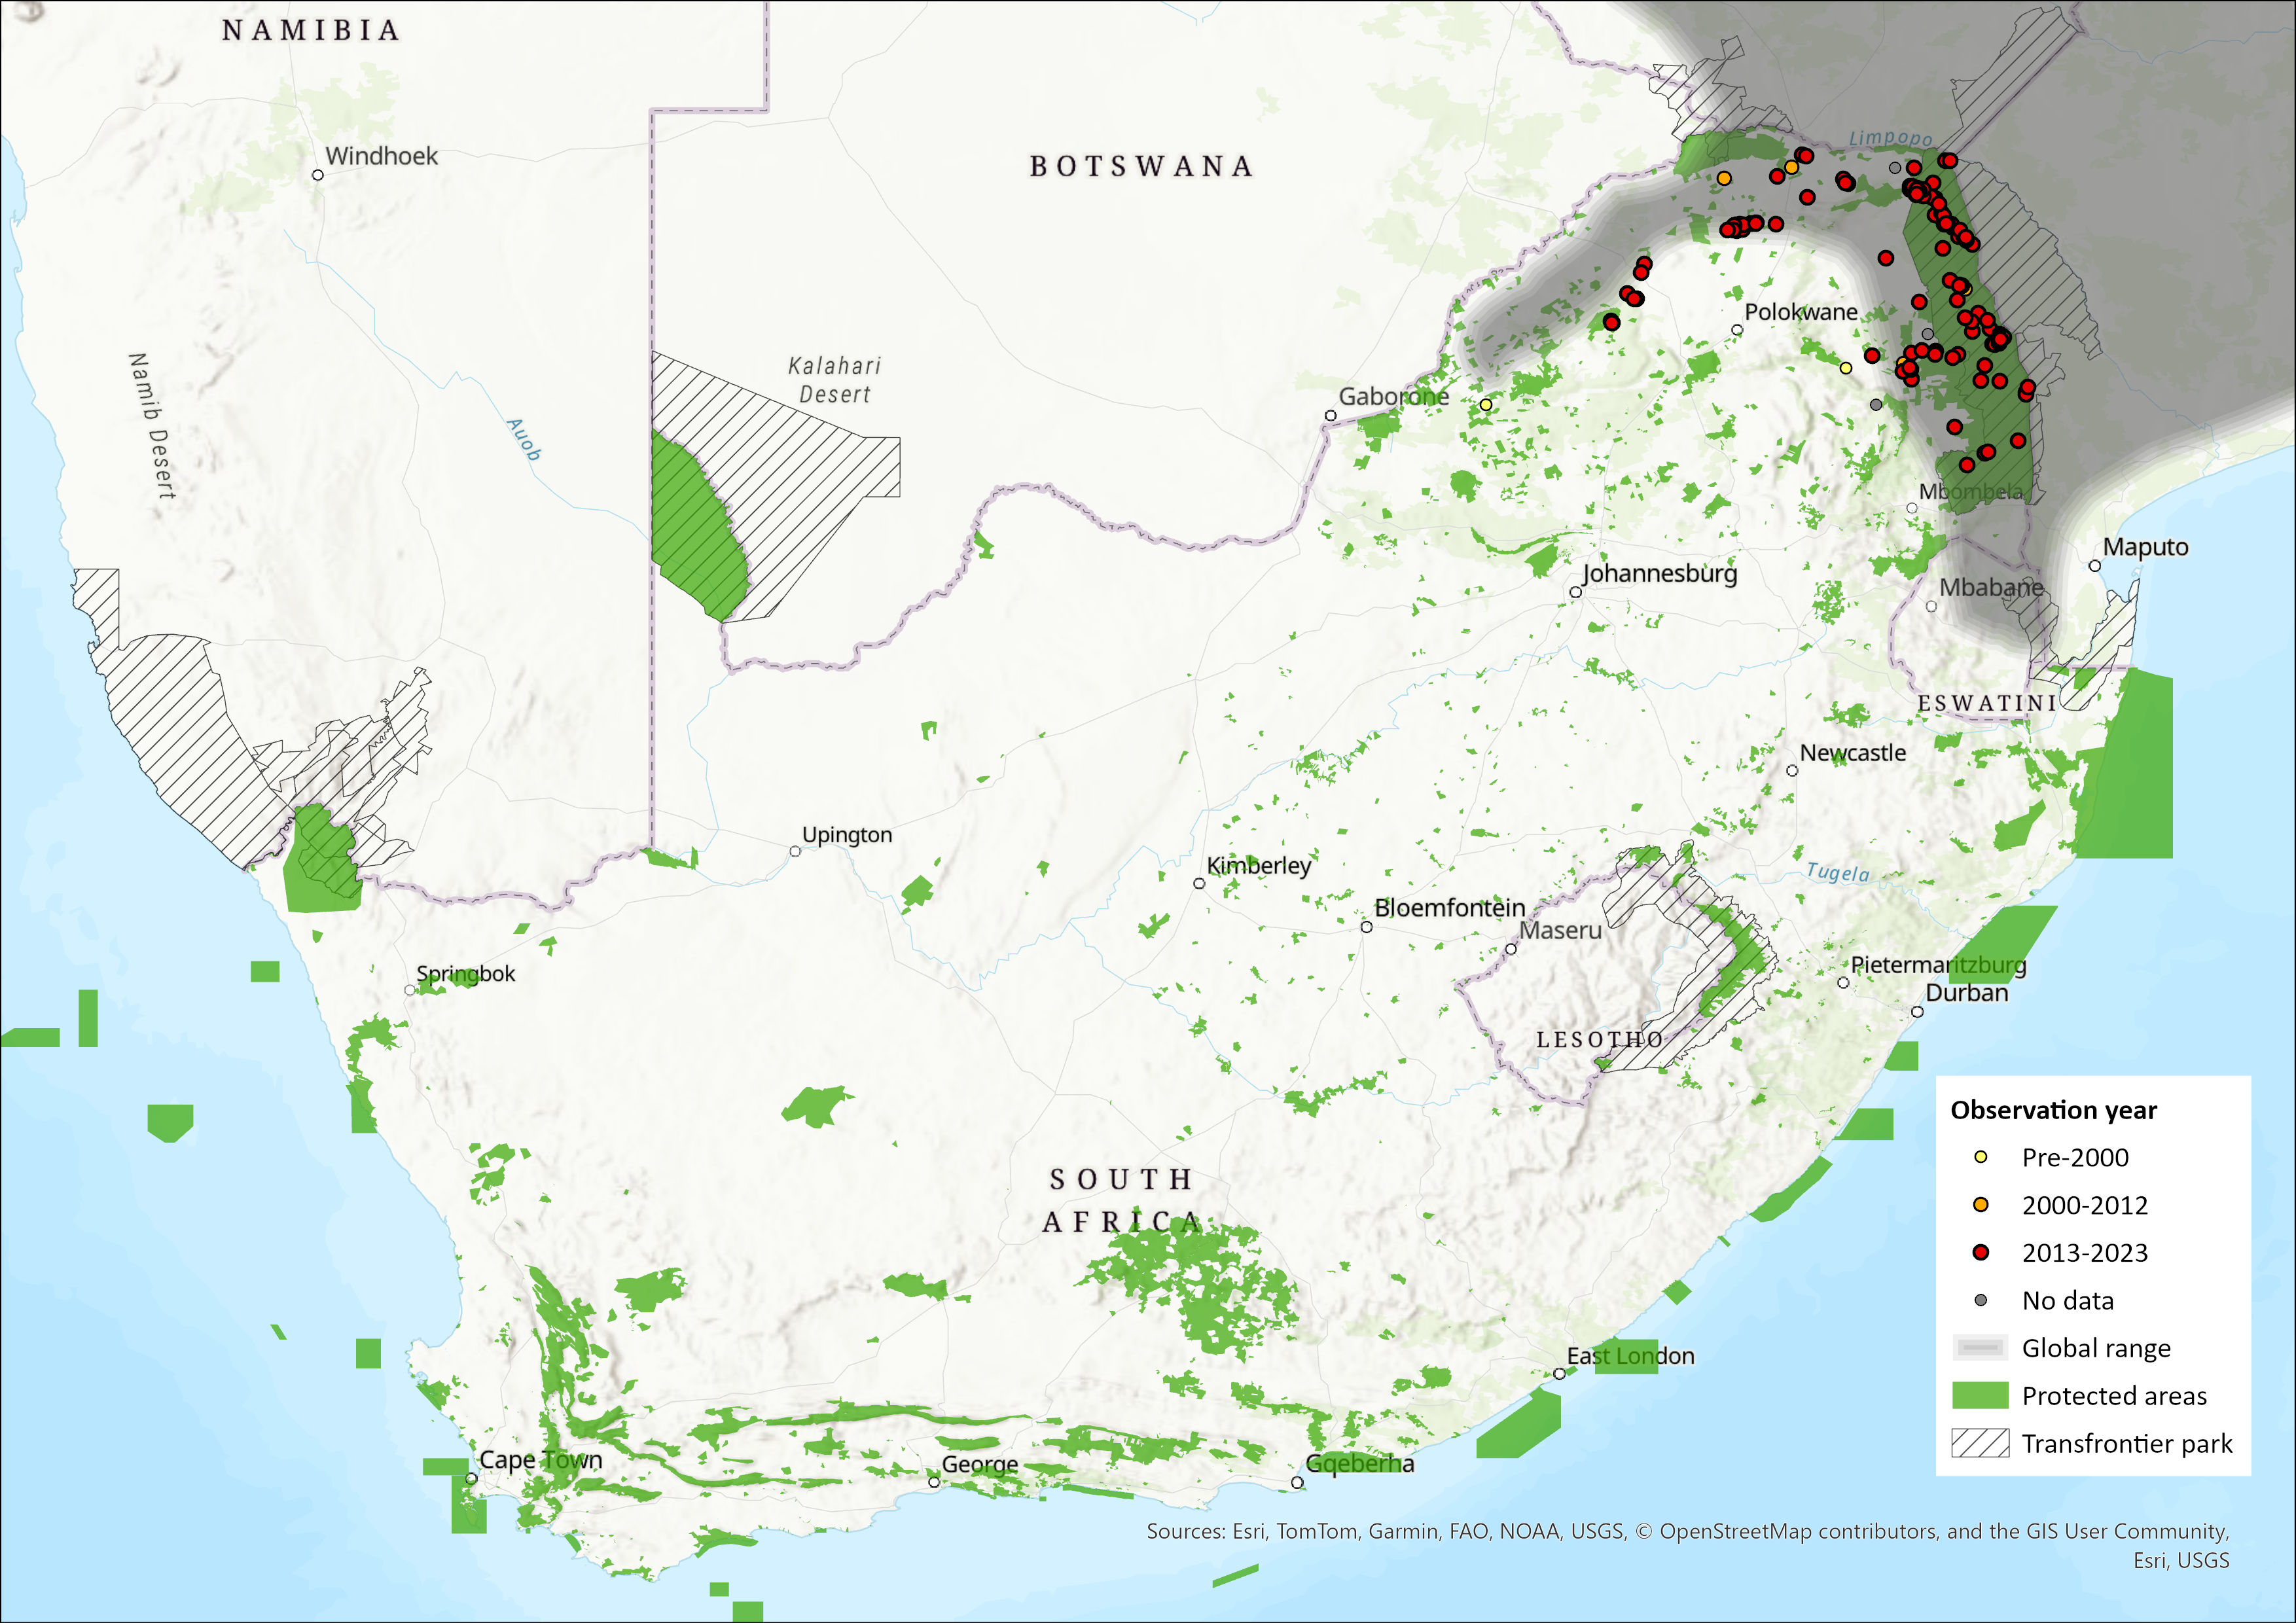Click the Windhoek city marker circle
Image resolution: width=2296 pixels, height=1623 pixels.
(x=318, y=175)
